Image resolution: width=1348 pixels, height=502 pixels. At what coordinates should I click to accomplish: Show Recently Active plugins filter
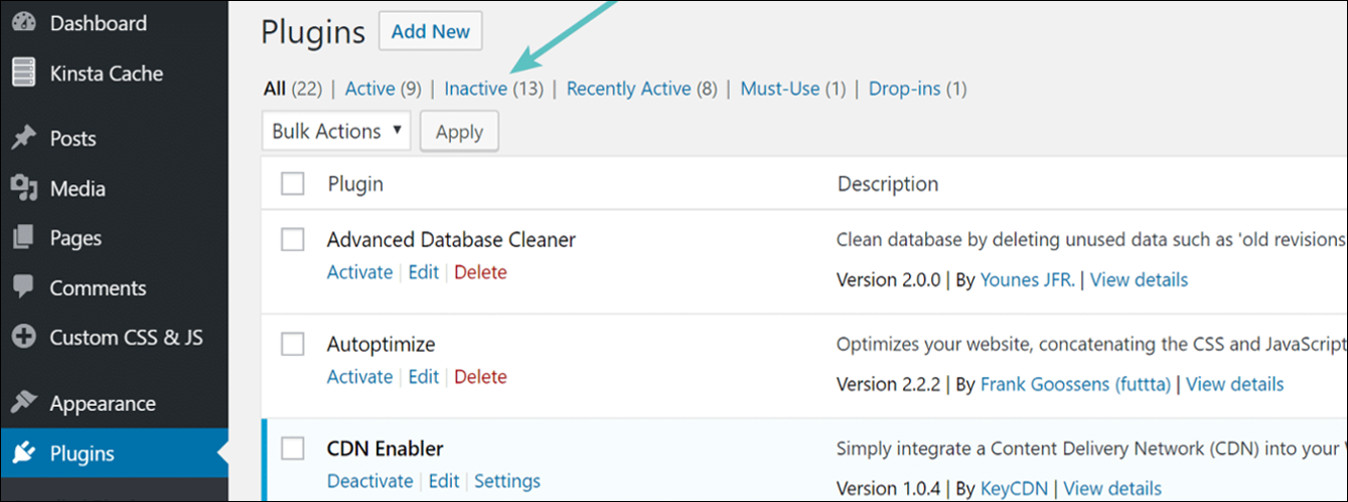(x=642, y=89)
